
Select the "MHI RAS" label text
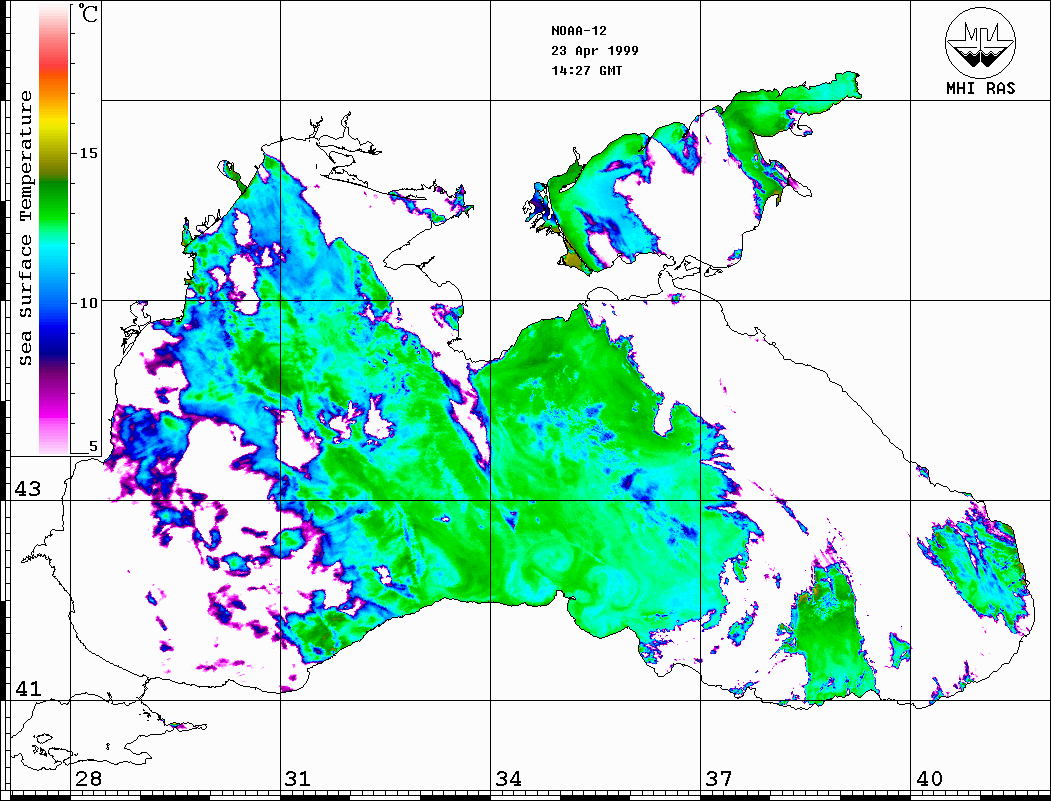981,88
